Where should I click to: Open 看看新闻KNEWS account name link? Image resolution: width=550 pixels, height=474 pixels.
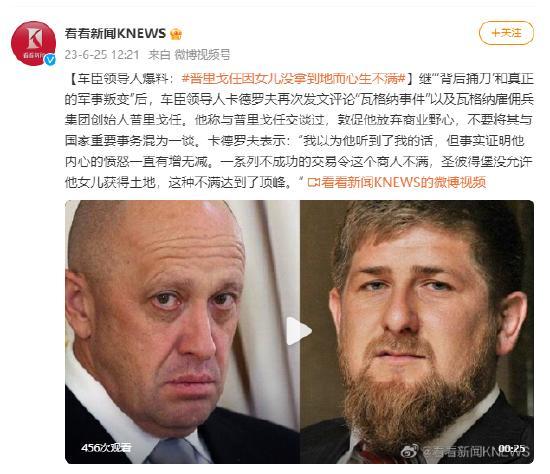tap(115, 34)
